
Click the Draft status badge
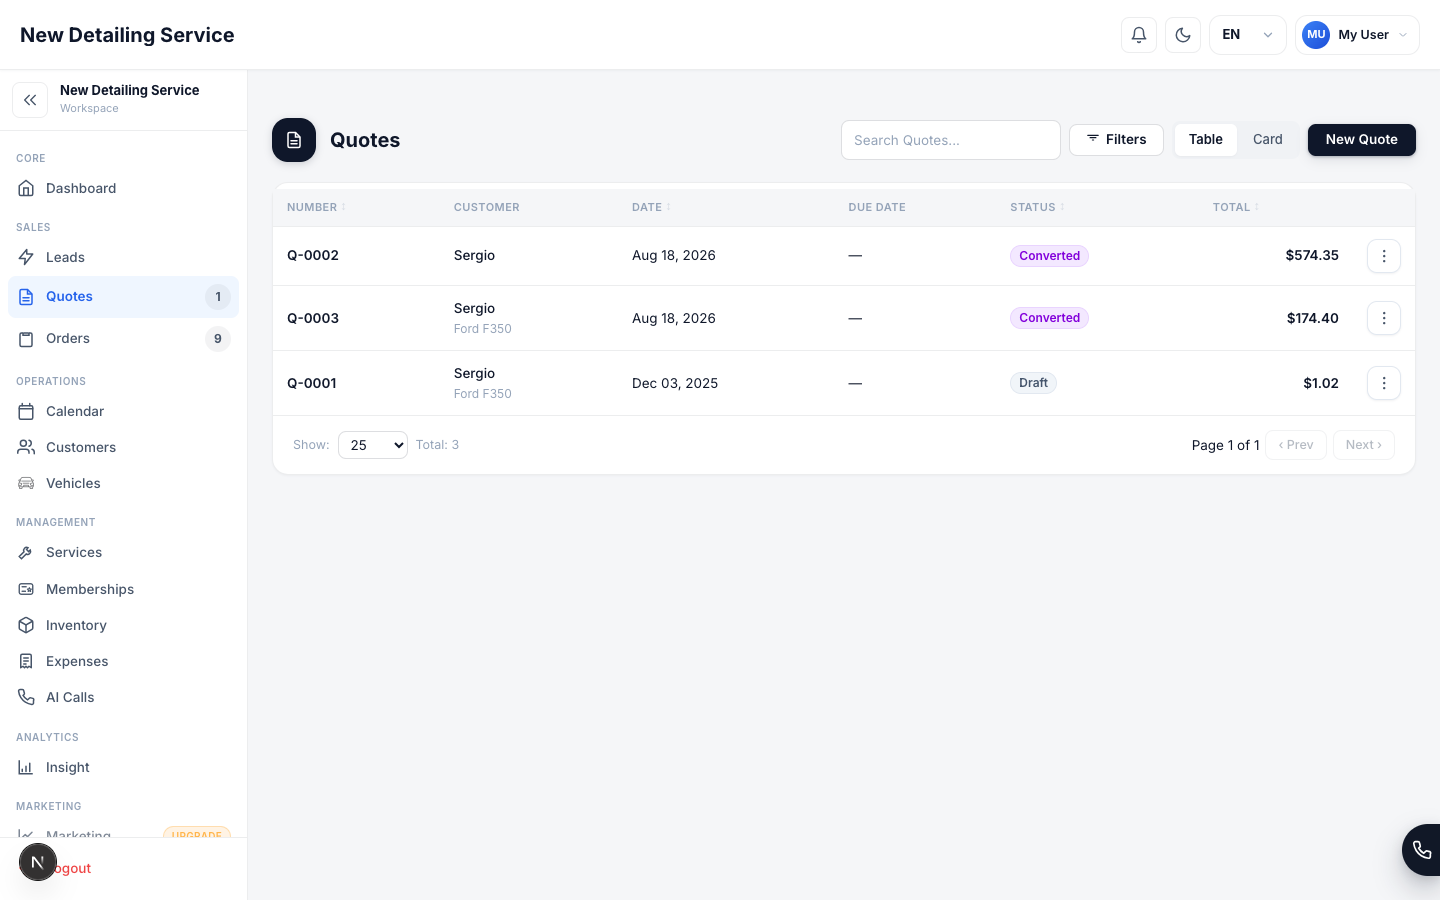point(1033,383)
